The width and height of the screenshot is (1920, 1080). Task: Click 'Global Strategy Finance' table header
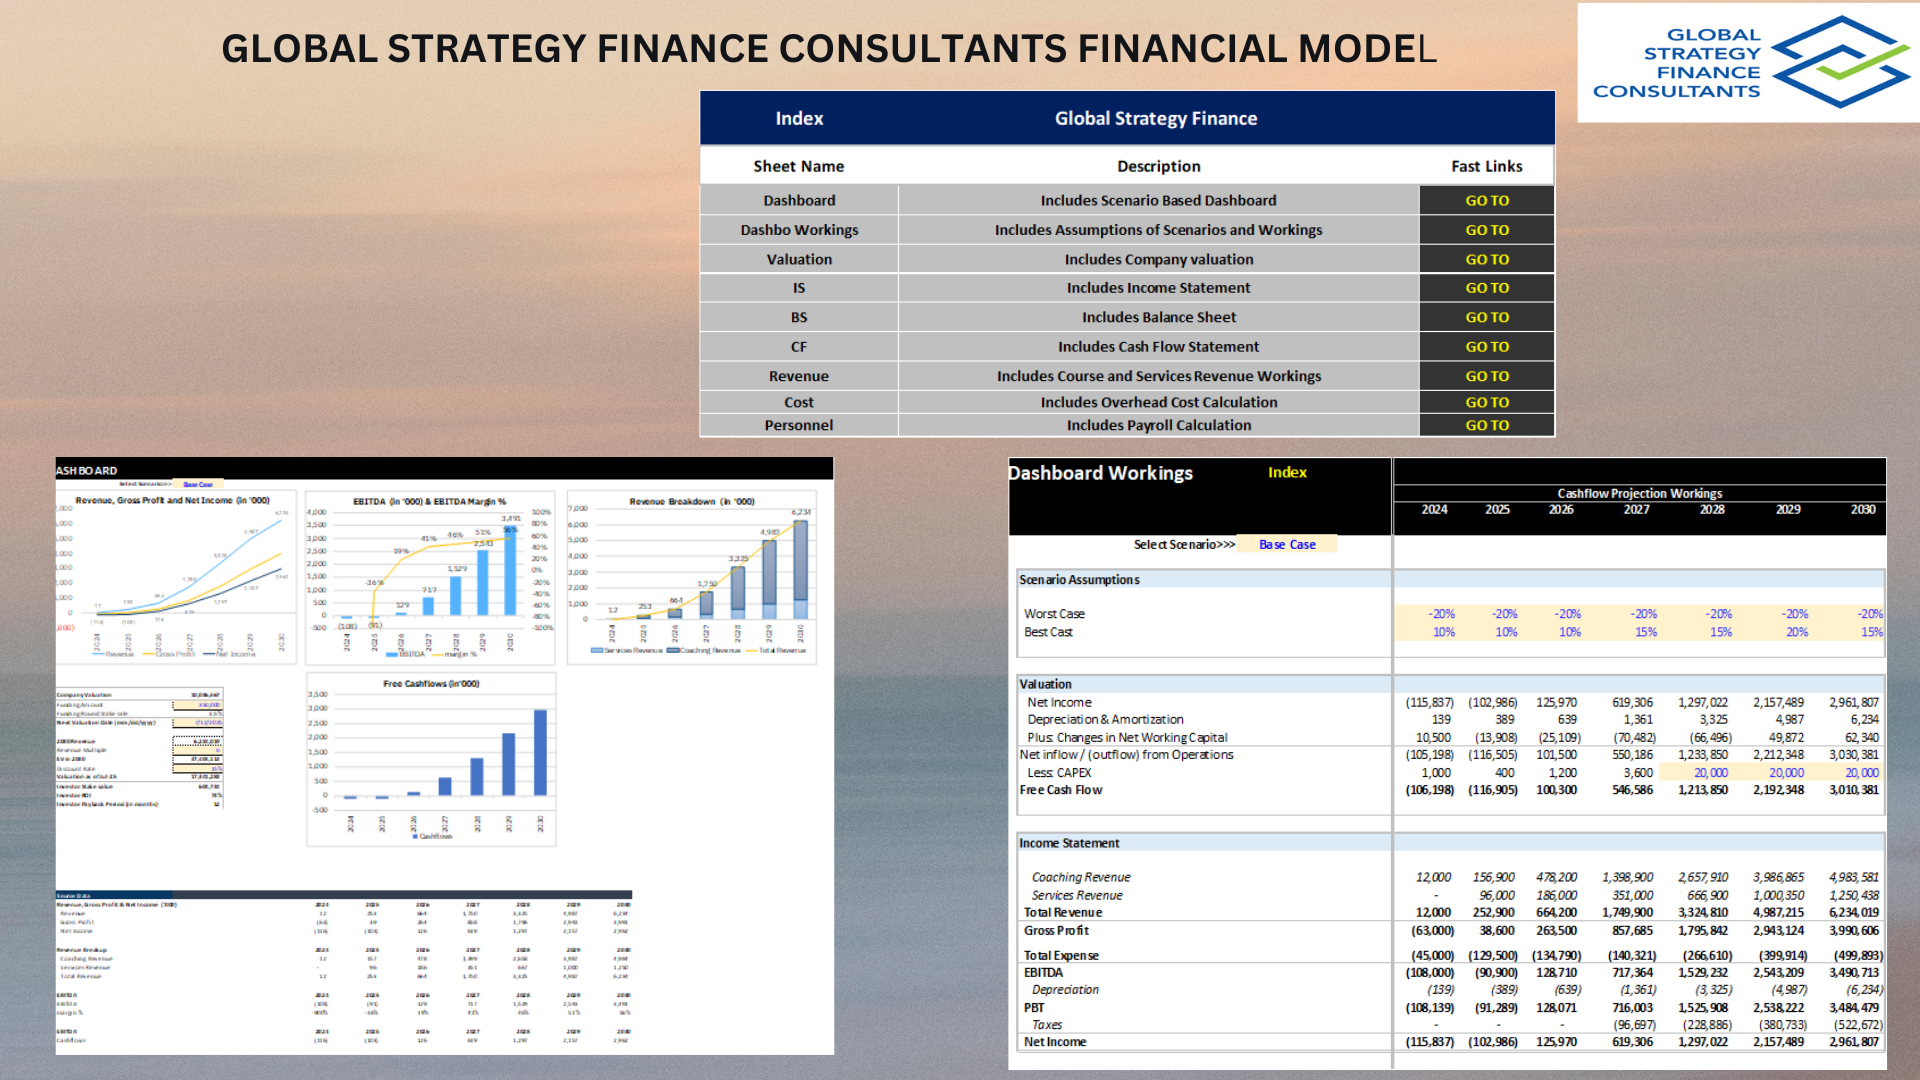(x=1156, y=118)
